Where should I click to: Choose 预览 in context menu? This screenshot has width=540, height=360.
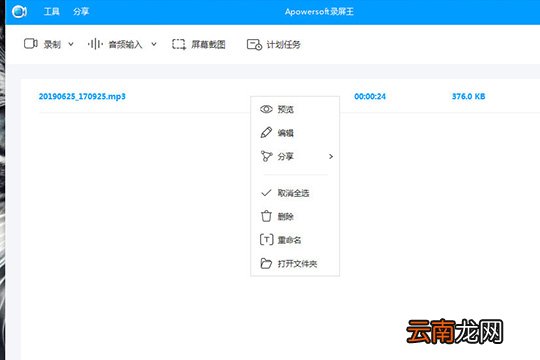[x=285, y=110]
